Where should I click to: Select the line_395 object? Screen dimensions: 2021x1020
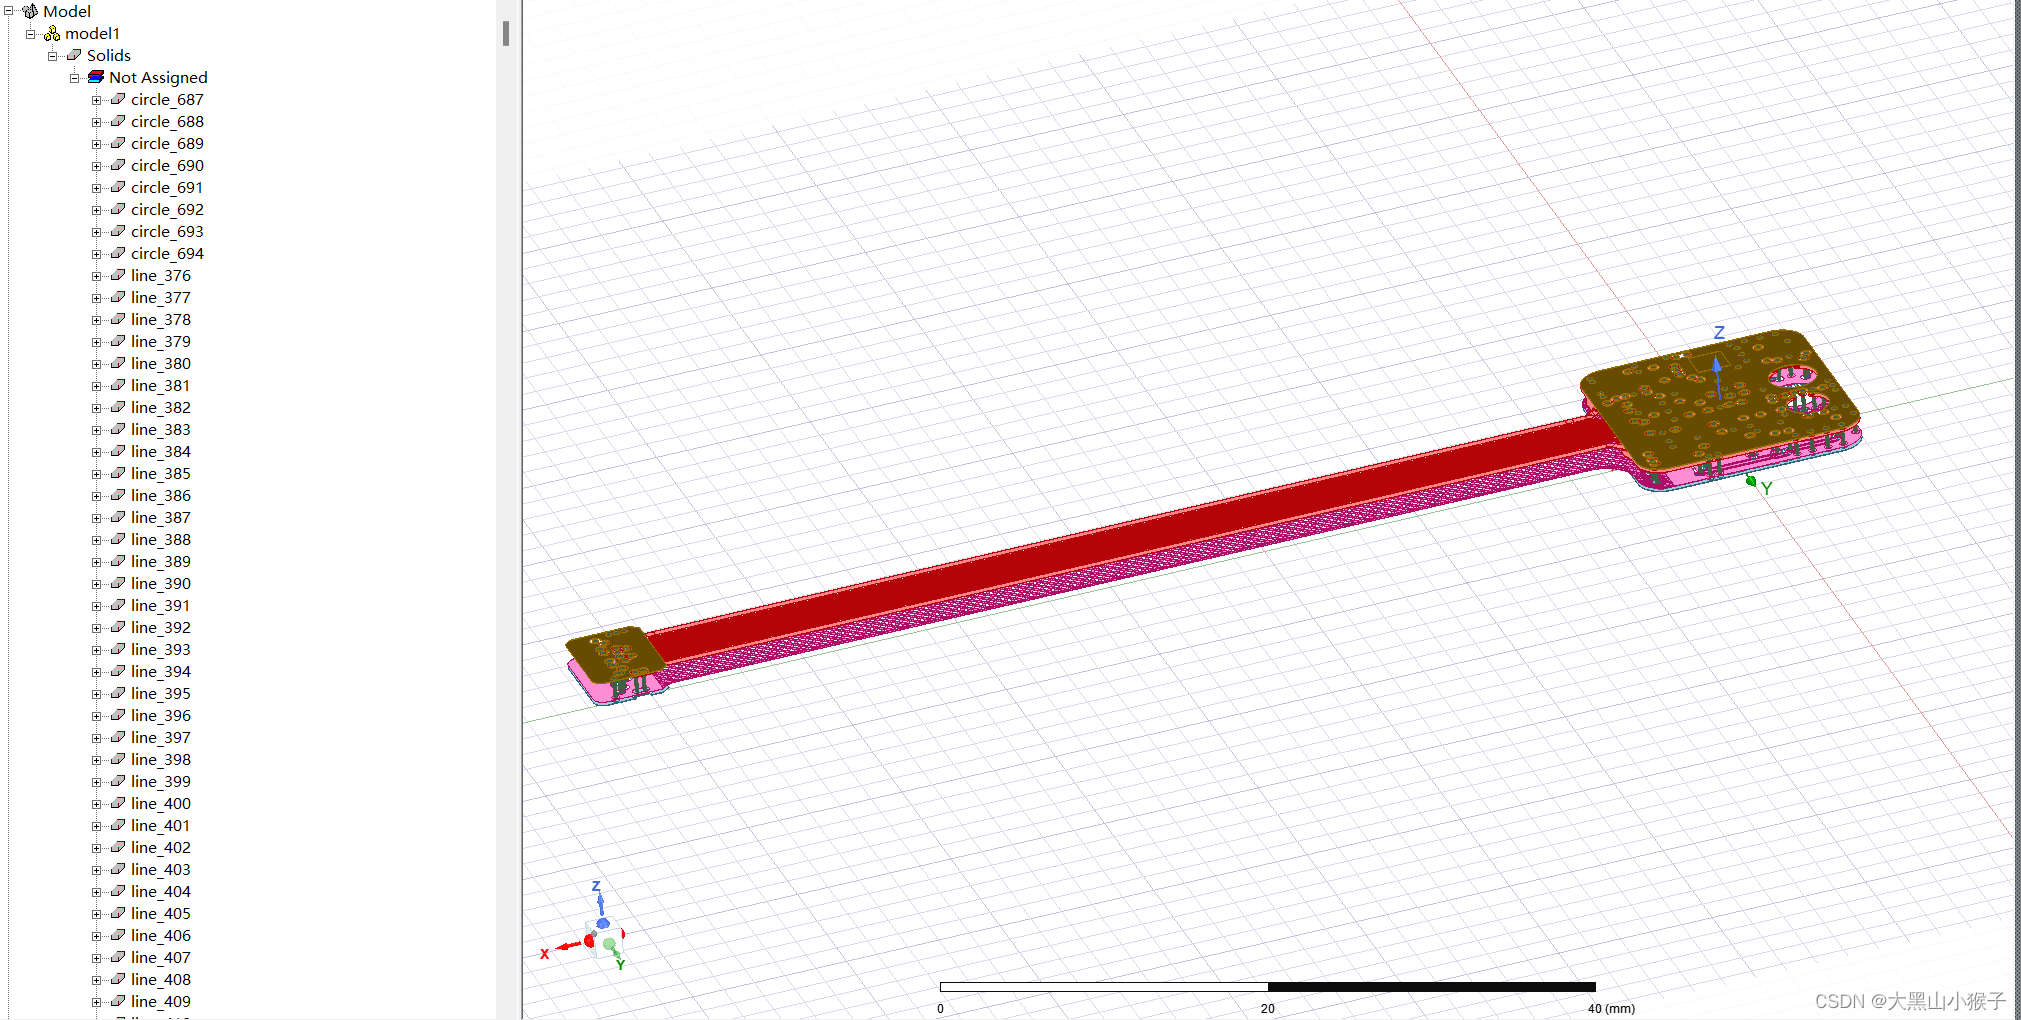coord(160,693)
